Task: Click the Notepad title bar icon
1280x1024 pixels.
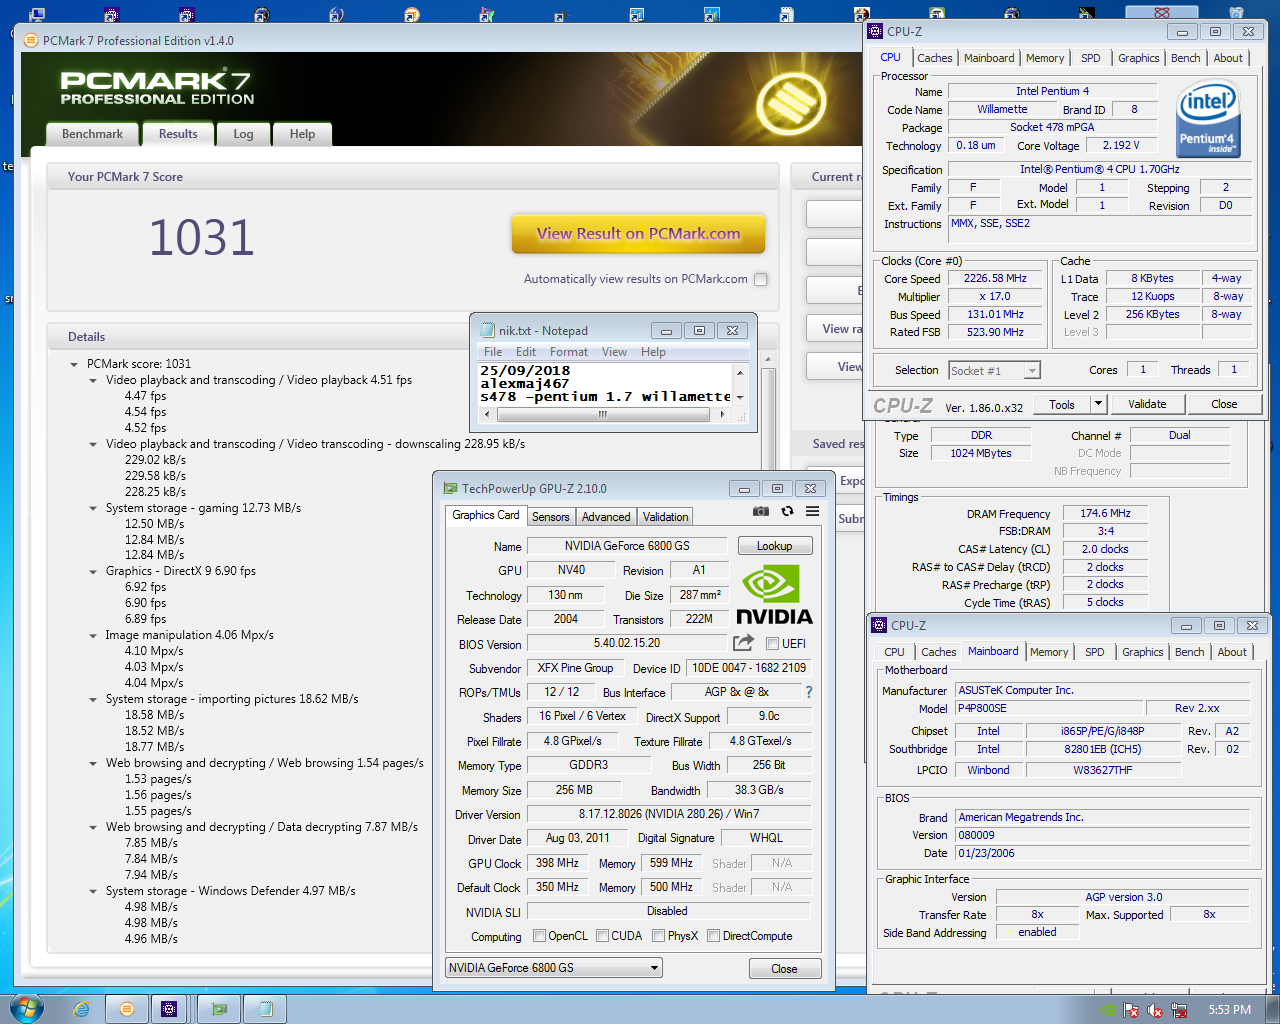Action: [x=488, y=330]
